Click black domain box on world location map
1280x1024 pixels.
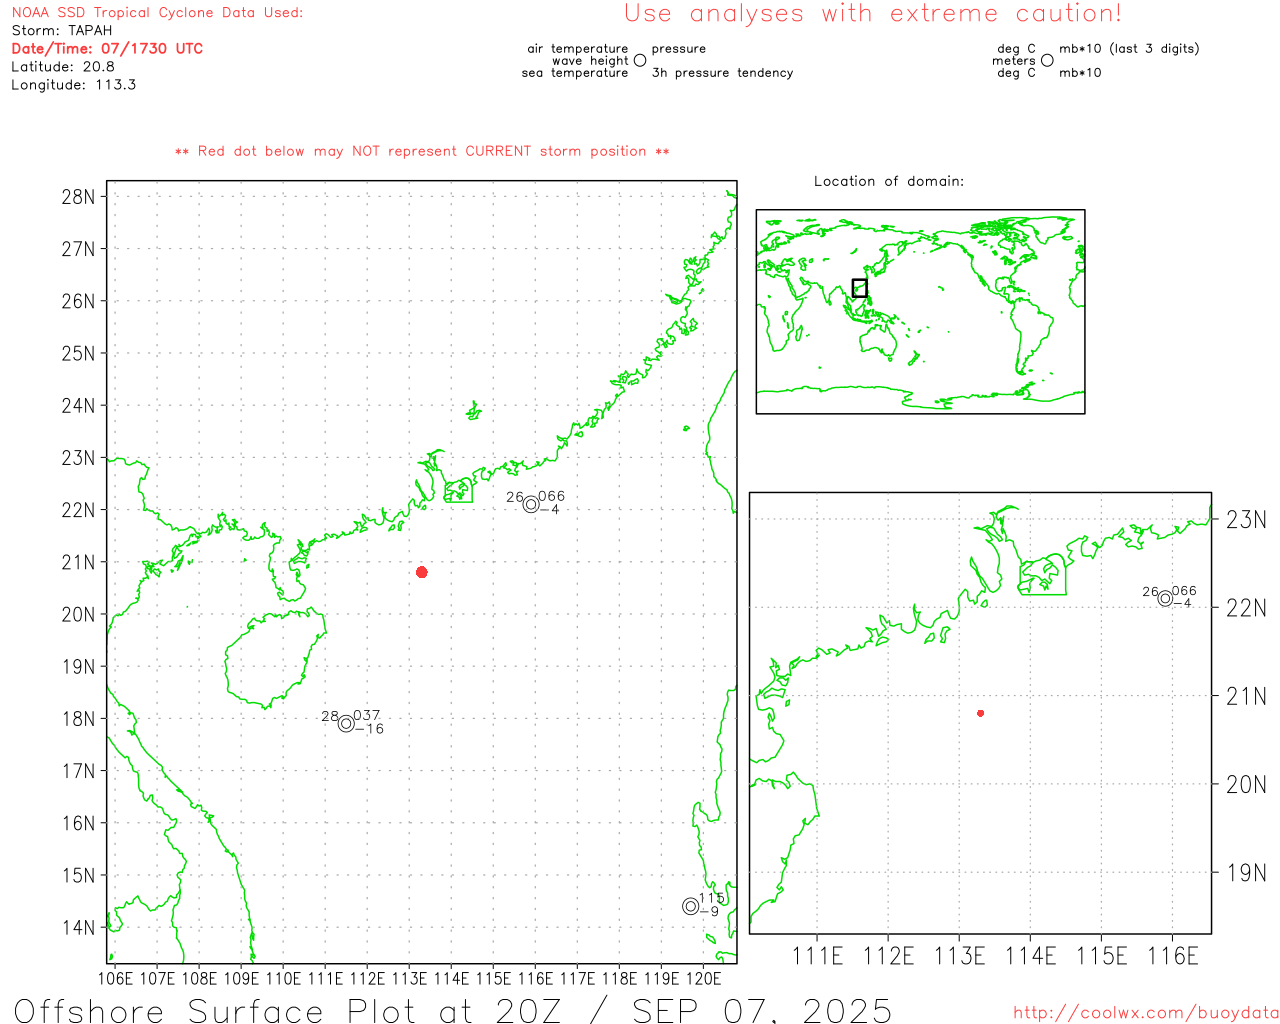pyautogui.click(x=859, y=288)
